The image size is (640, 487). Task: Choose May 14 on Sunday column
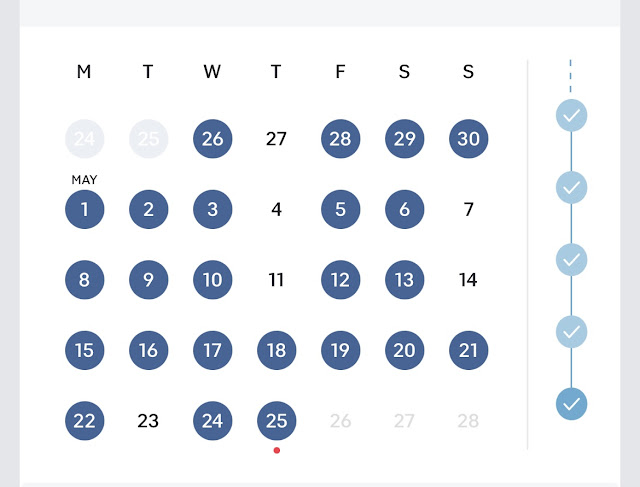click(468, 280)
